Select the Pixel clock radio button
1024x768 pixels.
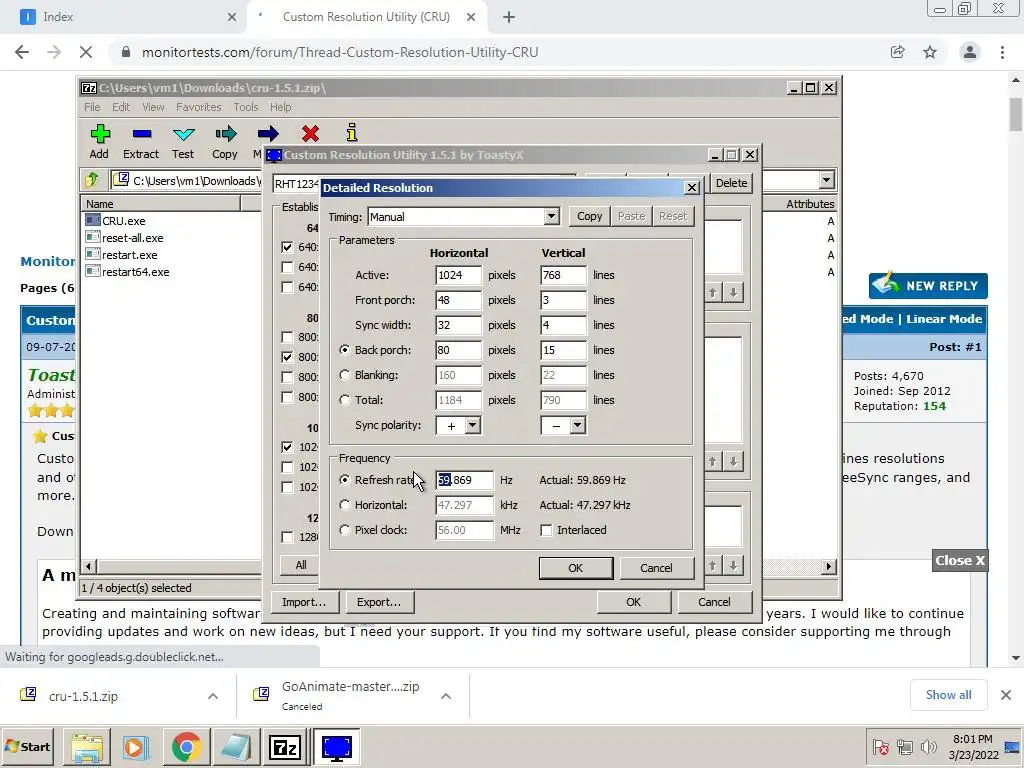coord(345,530)
